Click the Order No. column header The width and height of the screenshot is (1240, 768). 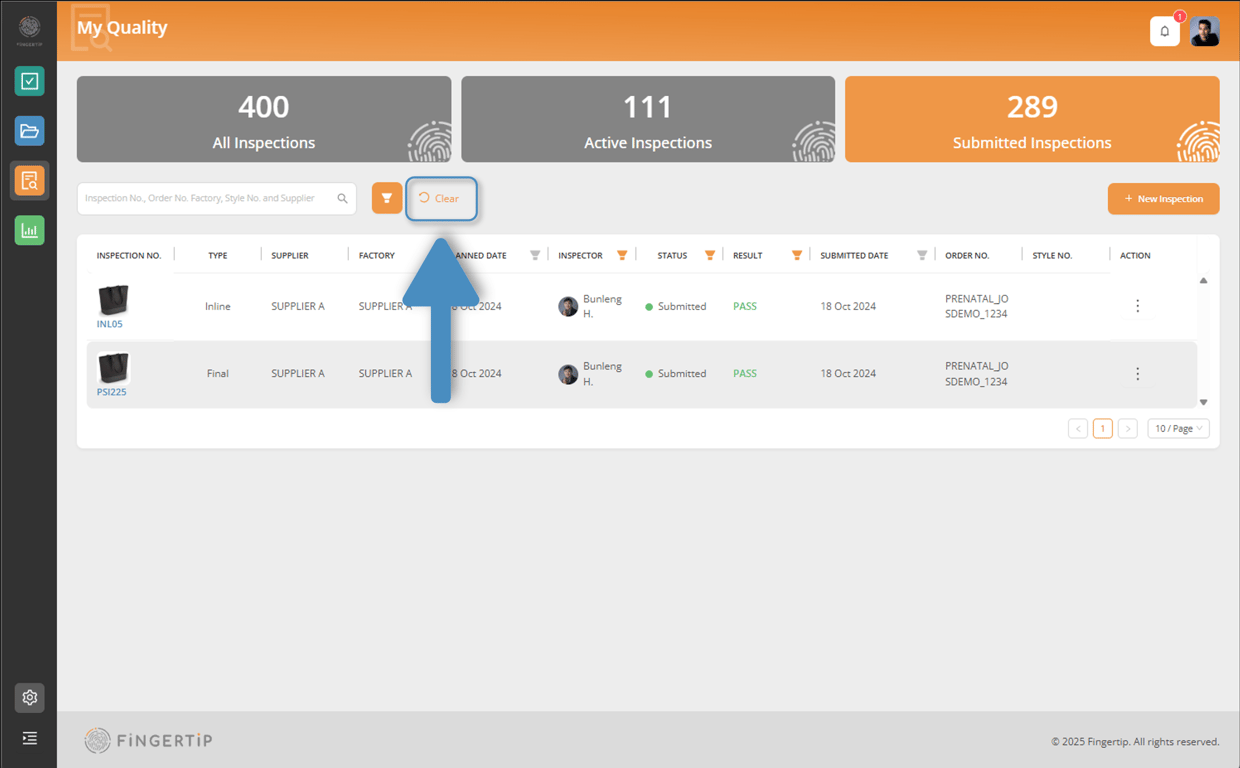click(967, 255)
